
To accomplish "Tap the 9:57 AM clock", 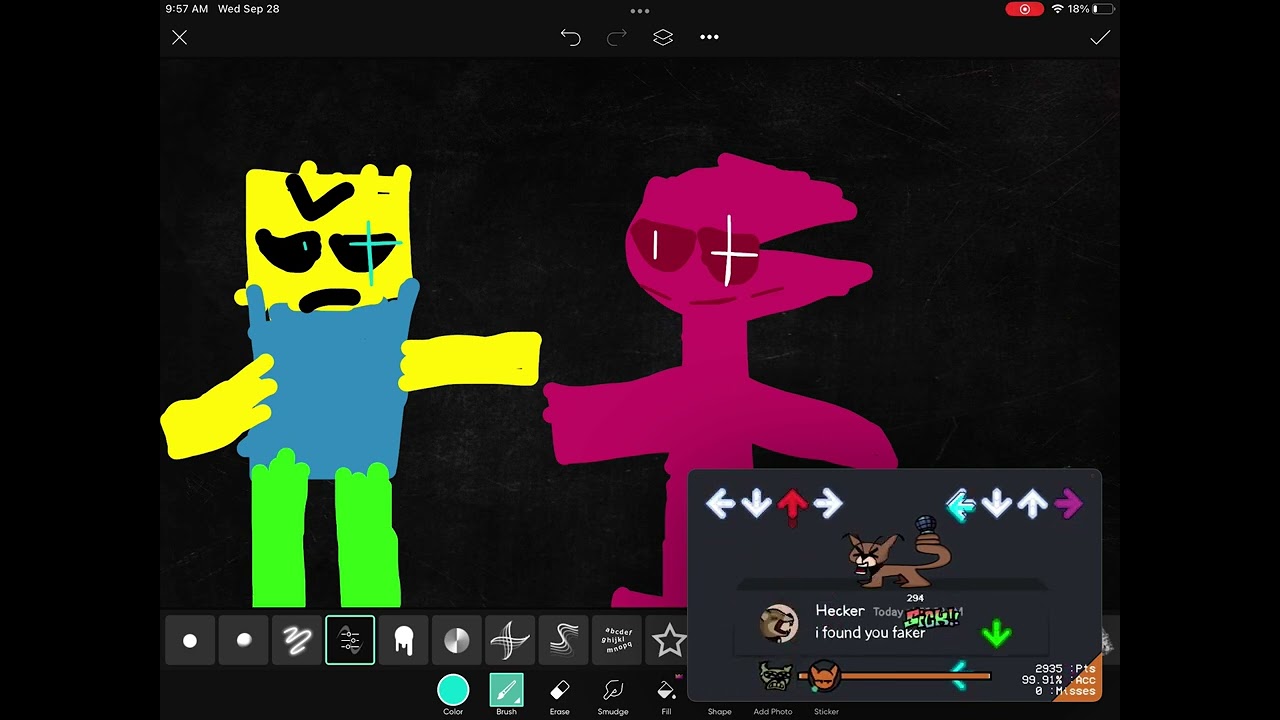I will pyautogui.click(x=187, y=9).
